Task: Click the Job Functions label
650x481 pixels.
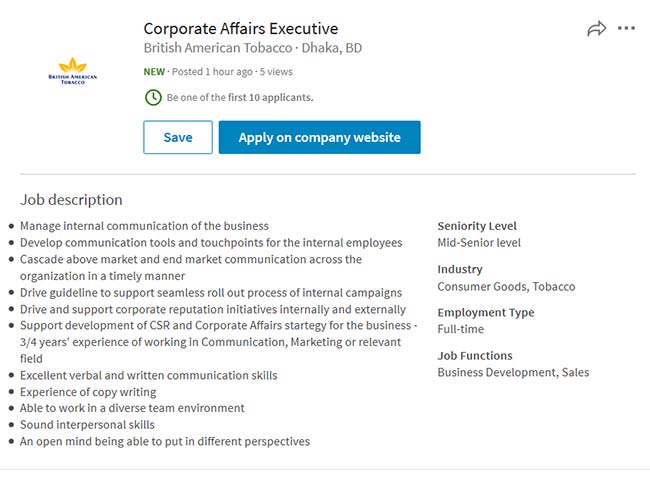Action: click(x=475, y=356)
